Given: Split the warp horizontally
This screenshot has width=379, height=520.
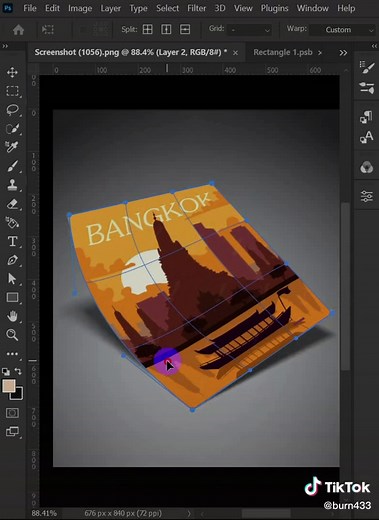Looking at the screenshot, I should (185, 29).
